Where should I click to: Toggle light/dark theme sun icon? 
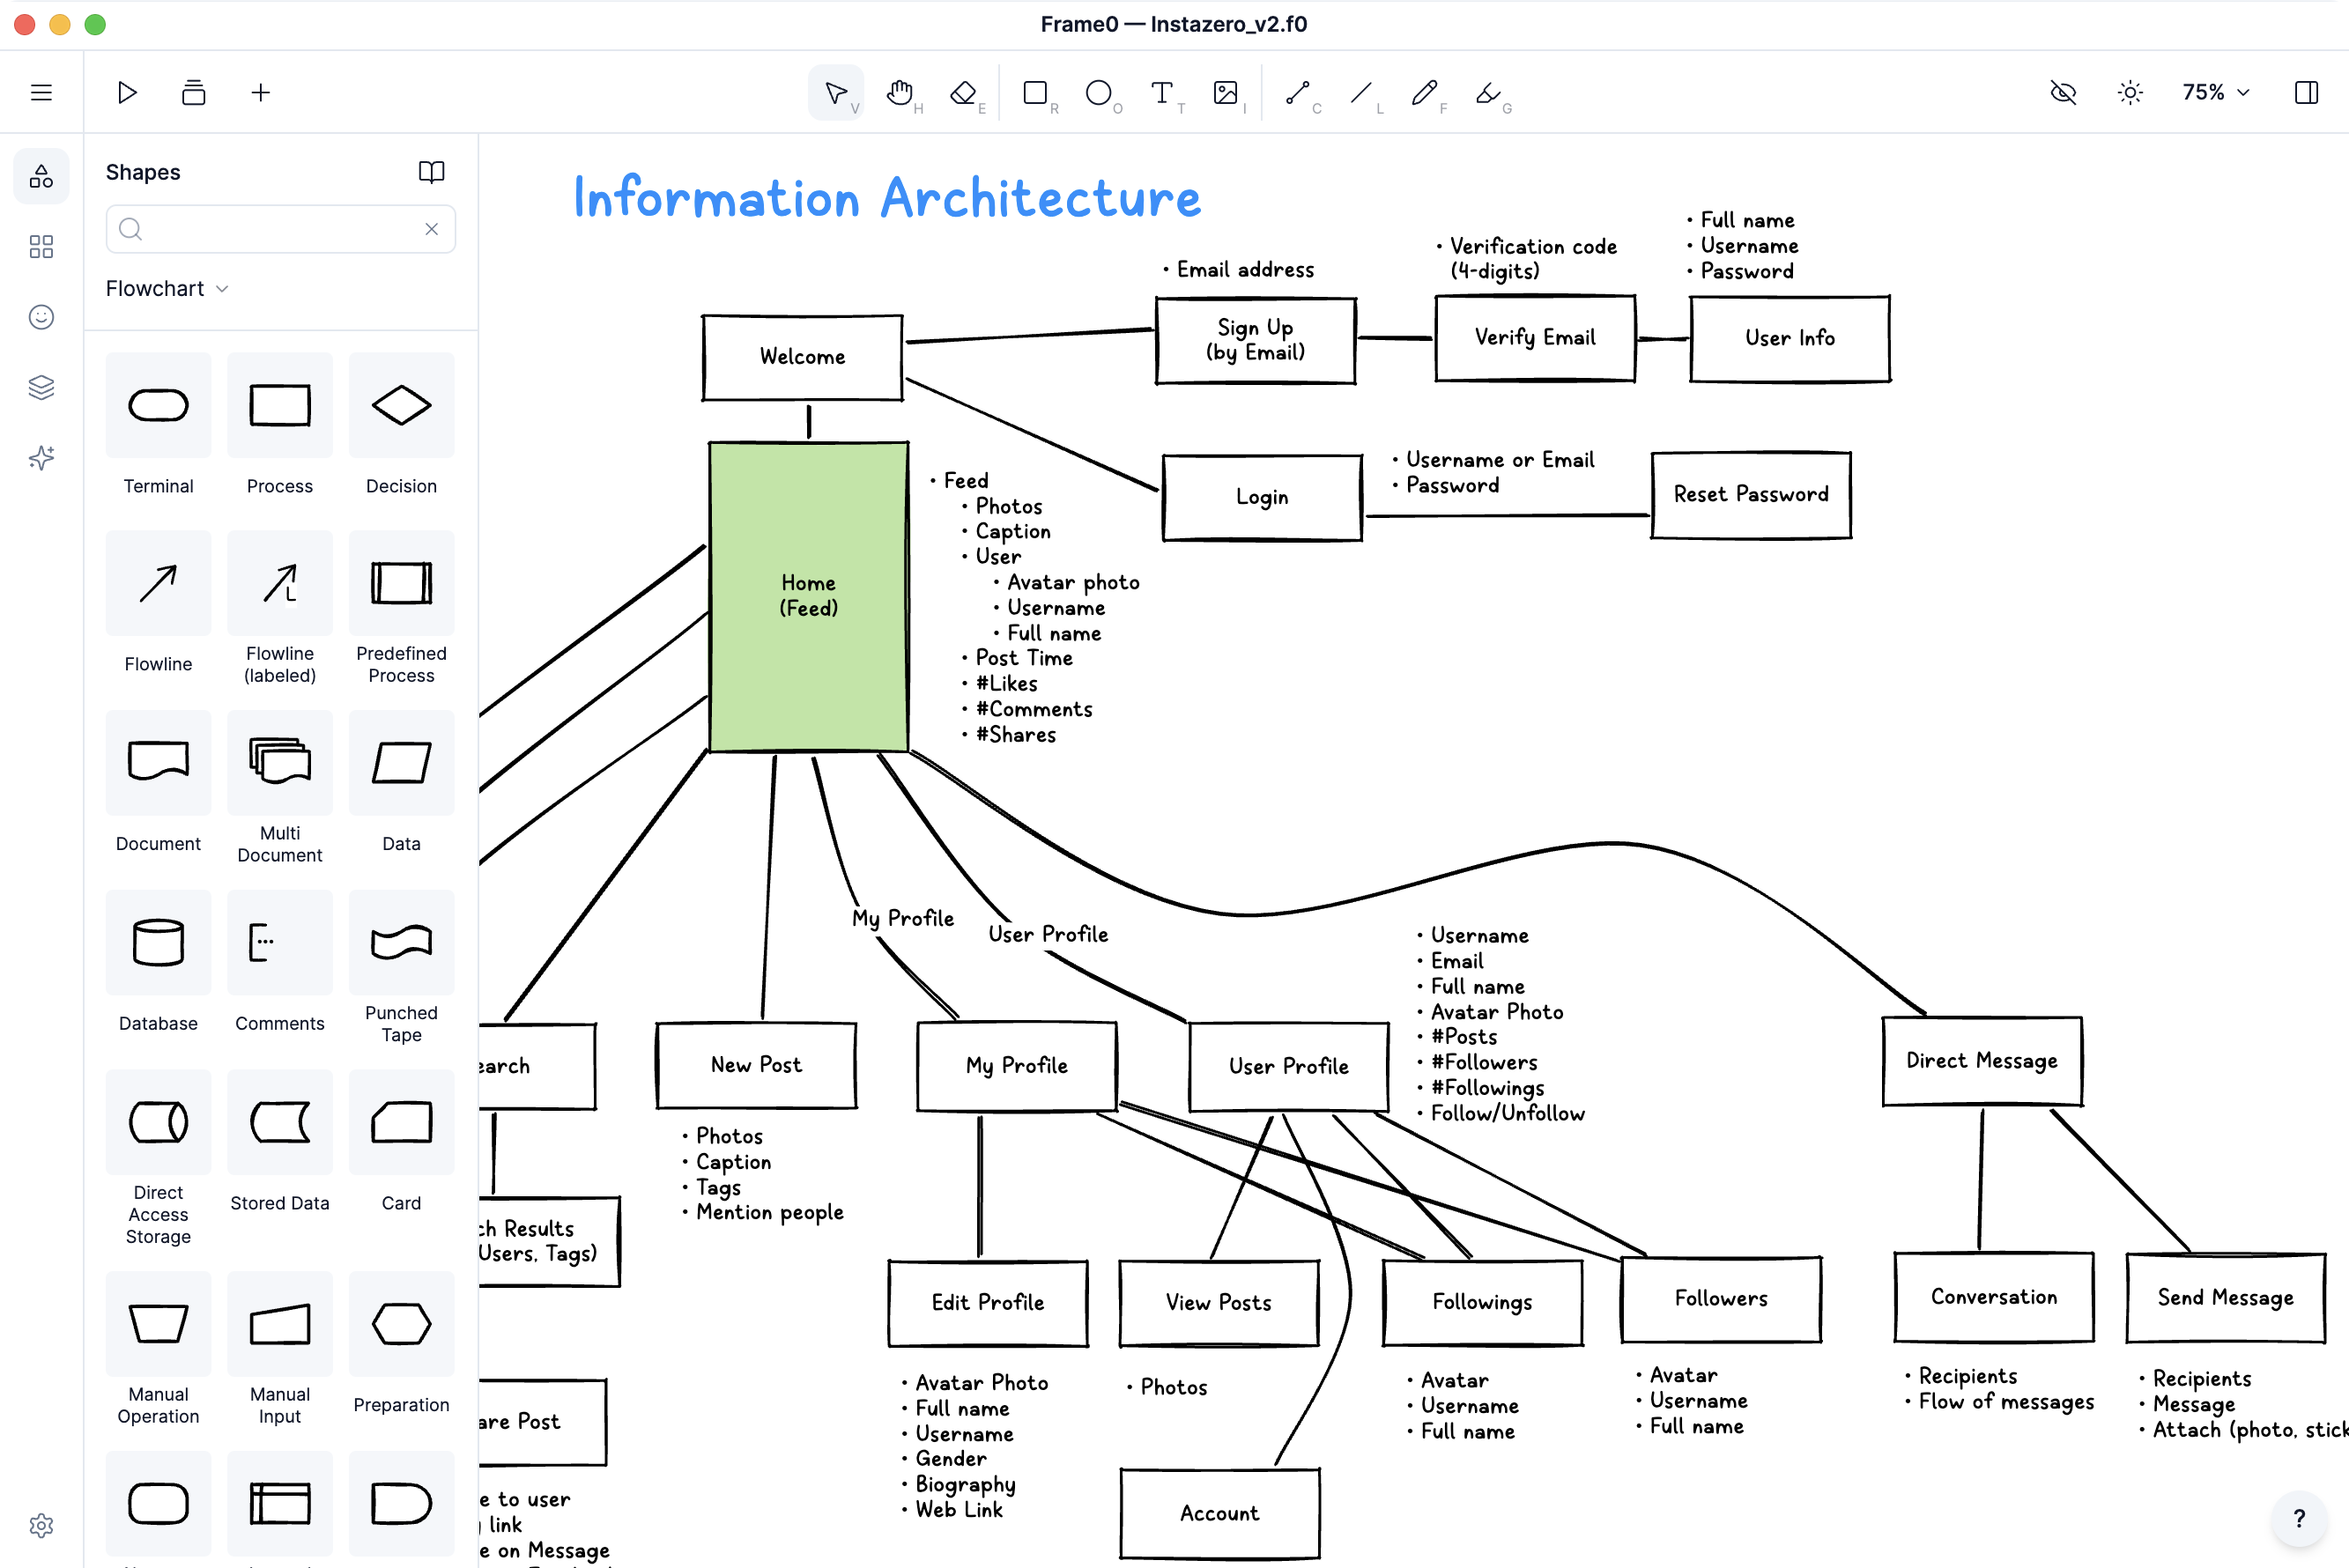click(2130, 93)
